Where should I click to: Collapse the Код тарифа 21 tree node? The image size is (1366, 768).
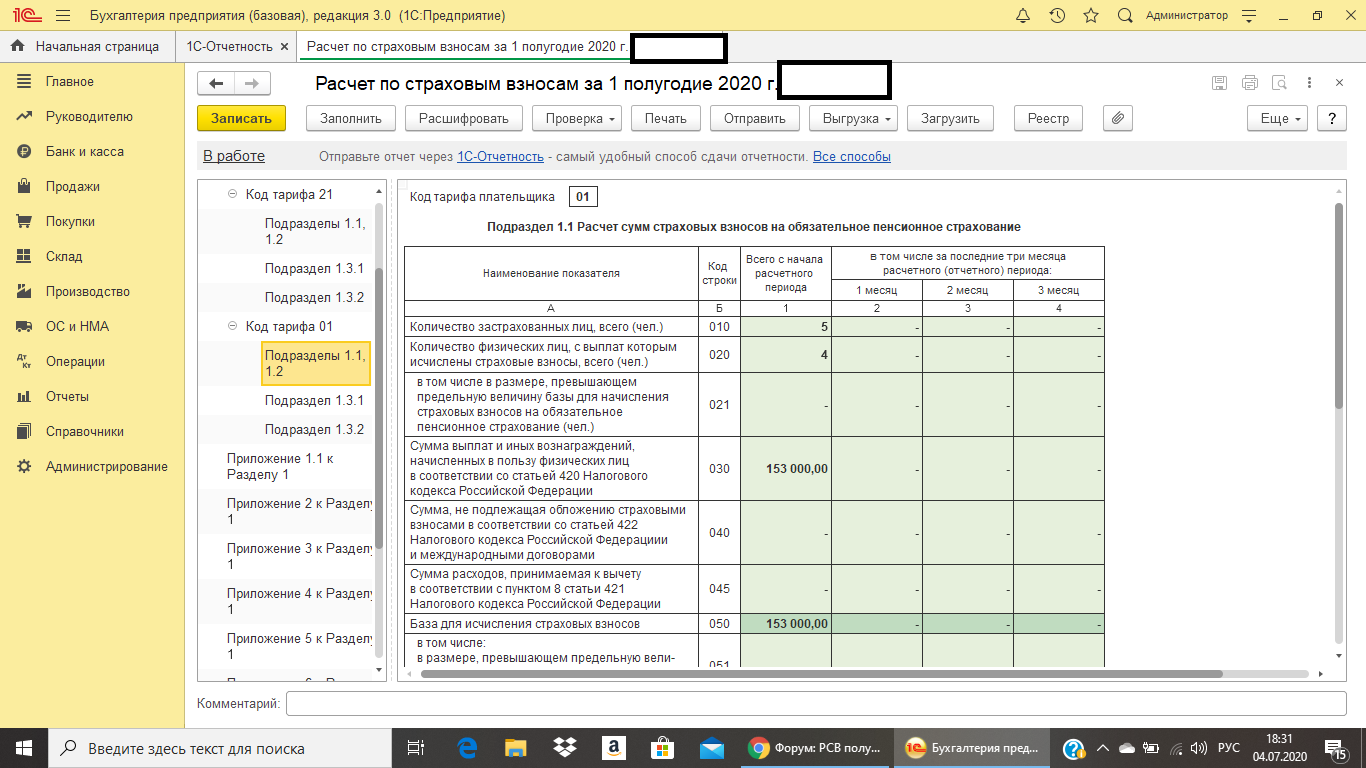233,194
